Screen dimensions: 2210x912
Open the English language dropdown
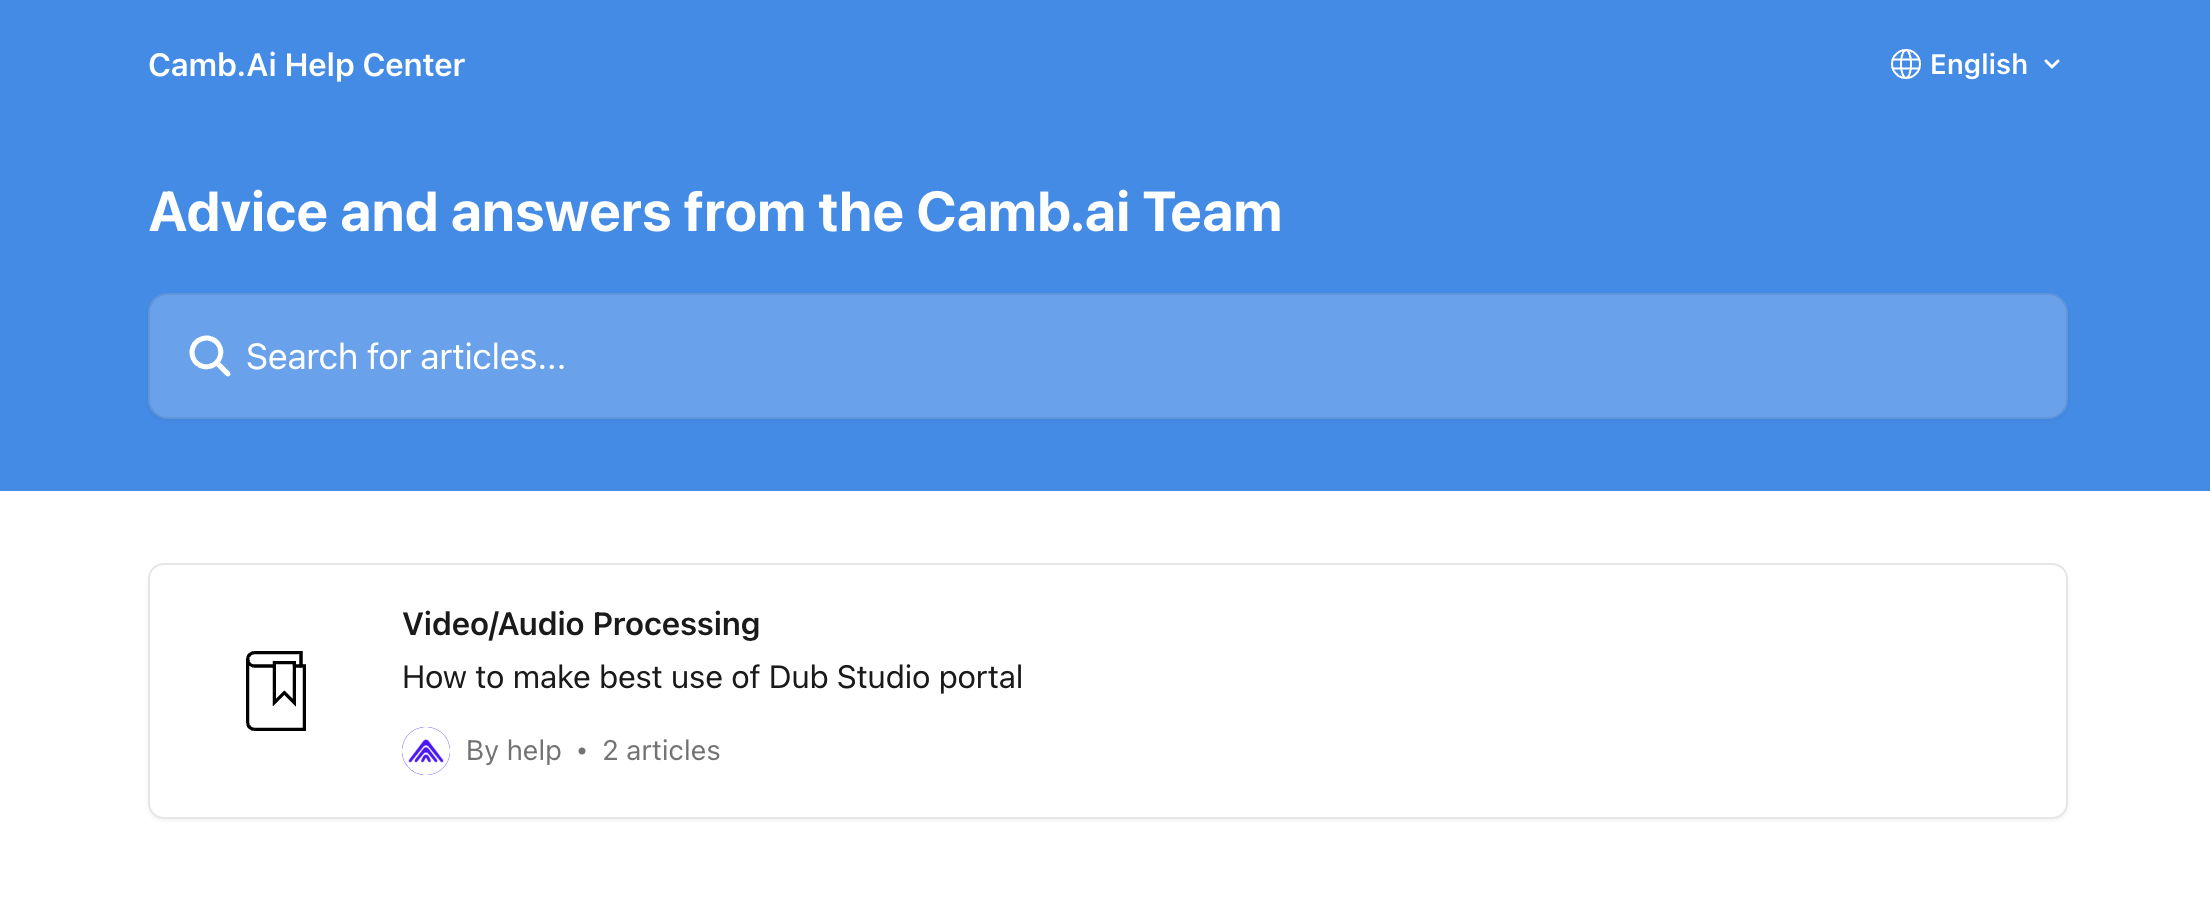tap(1978, 64)
